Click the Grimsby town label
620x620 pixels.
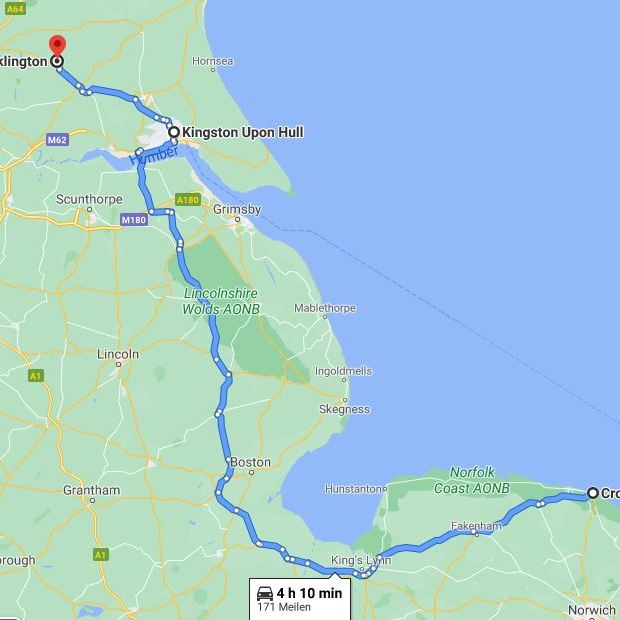tap(237, 209)
